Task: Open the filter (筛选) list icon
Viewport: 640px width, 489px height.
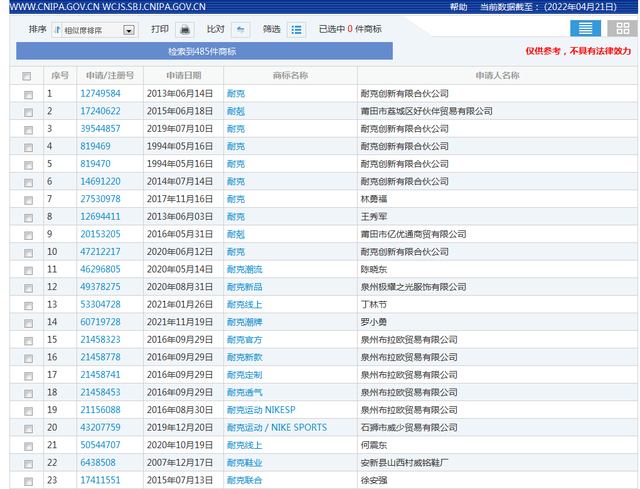Action: (296, 30)
